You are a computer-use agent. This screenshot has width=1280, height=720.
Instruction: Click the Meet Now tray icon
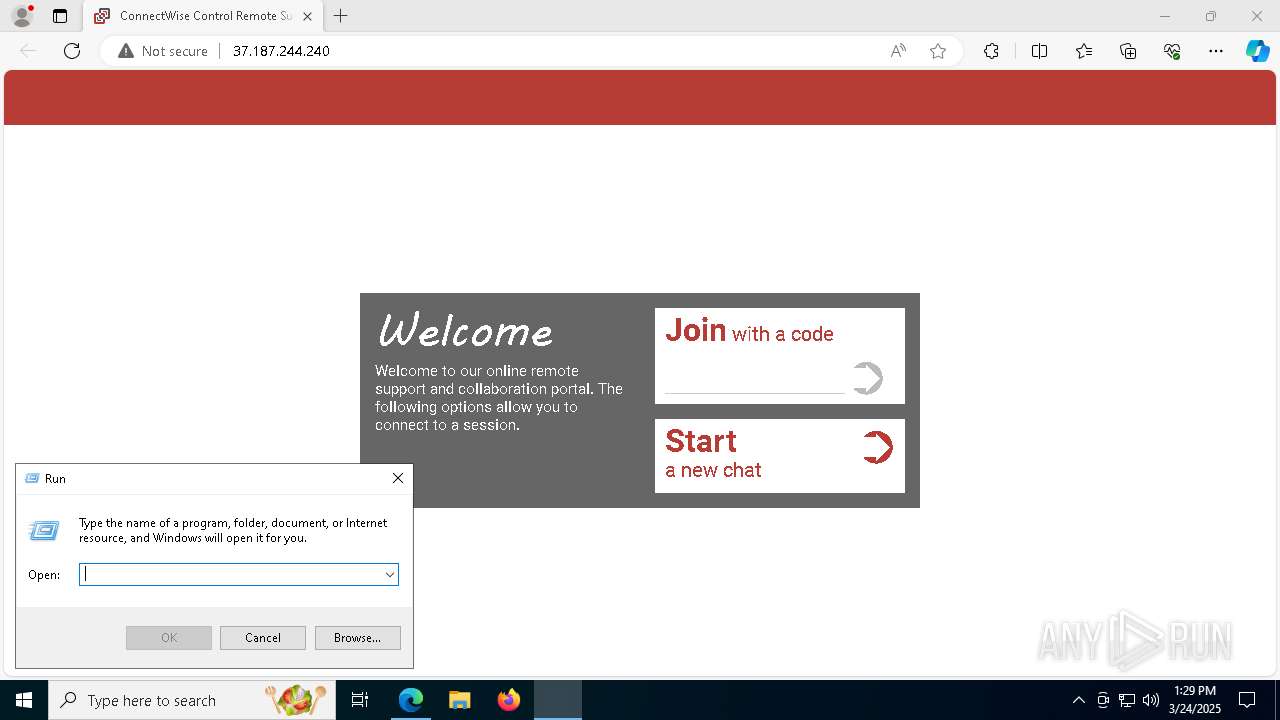(x=1103, y=700)
